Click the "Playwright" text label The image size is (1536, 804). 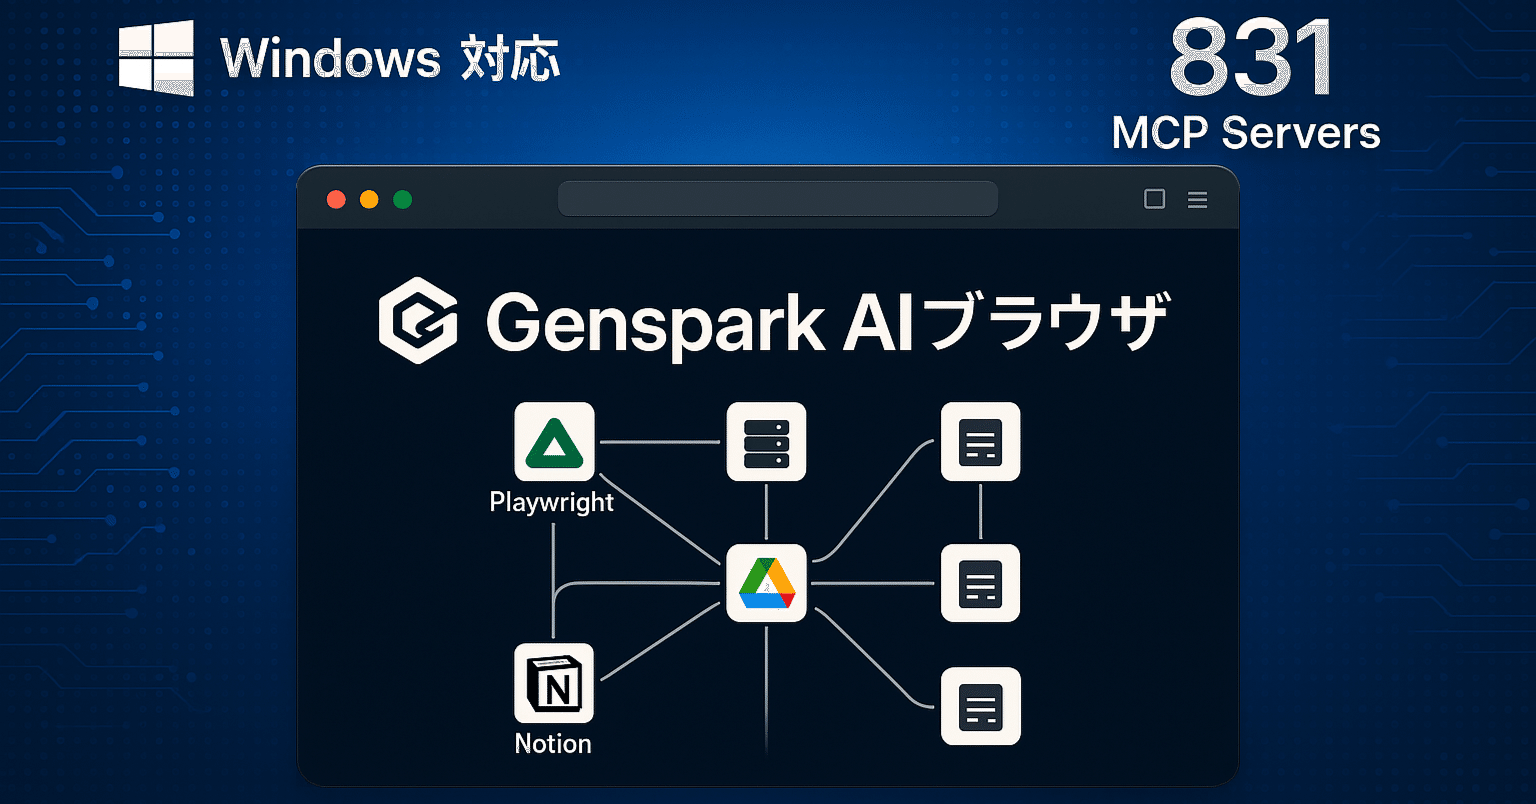click(552, 502)
